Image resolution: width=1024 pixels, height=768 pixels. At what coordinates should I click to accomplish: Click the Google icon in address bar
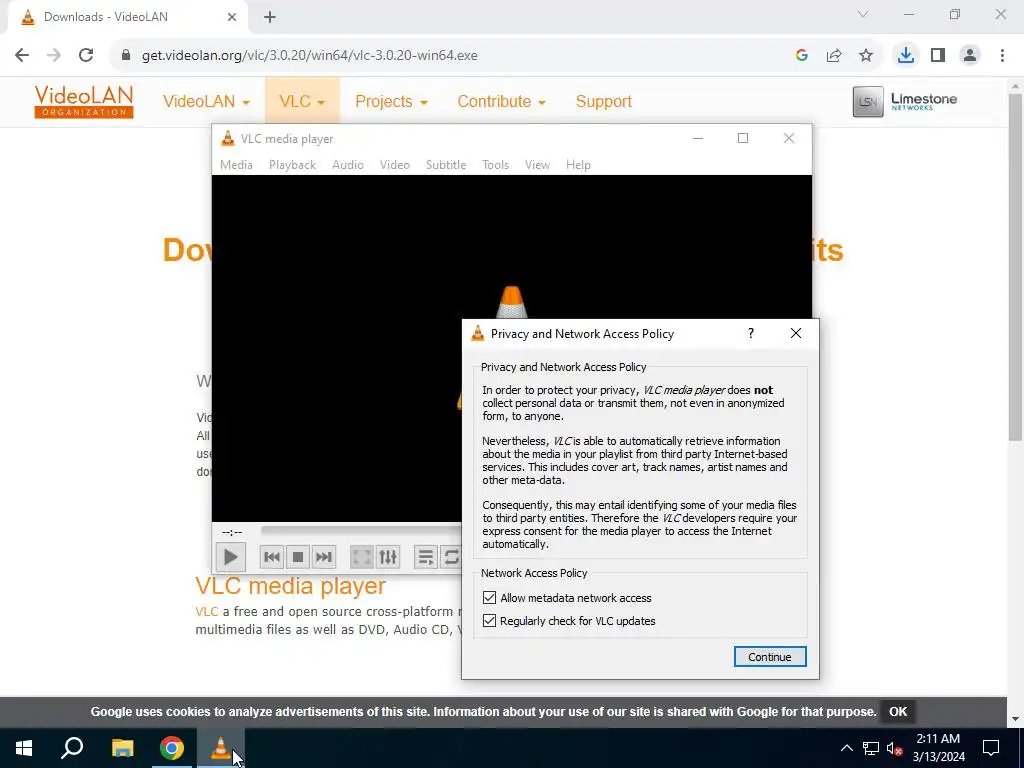802,56
